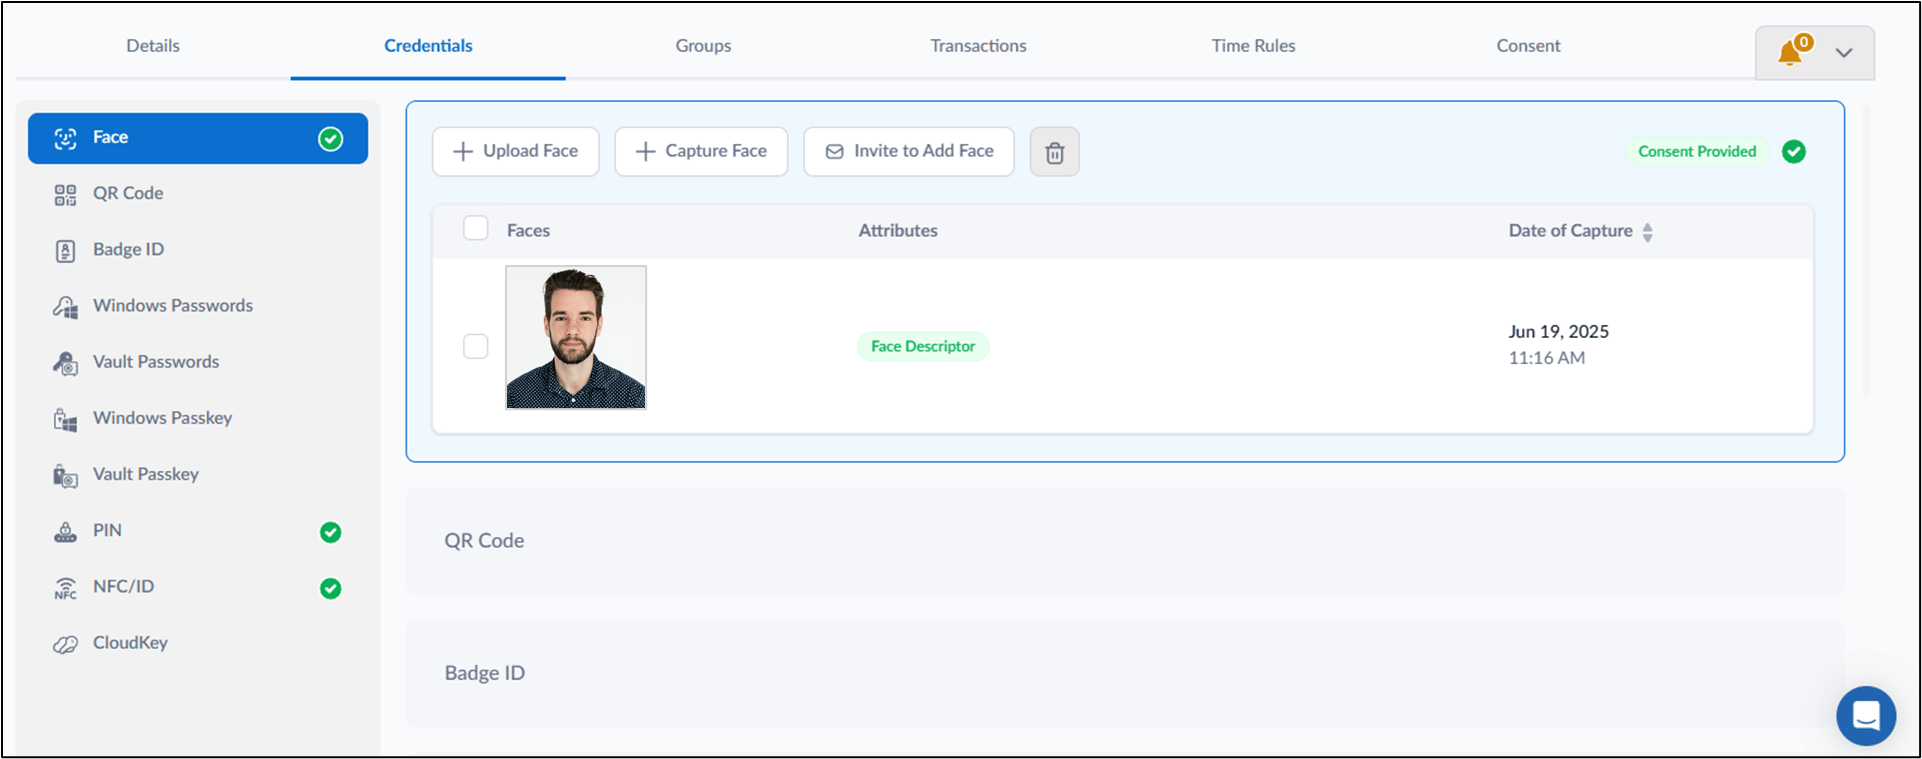The height and width of the screenshot is (759, 1922).
Task: Click the PIN sidebar icon
Action: click(x=65, y=532)
